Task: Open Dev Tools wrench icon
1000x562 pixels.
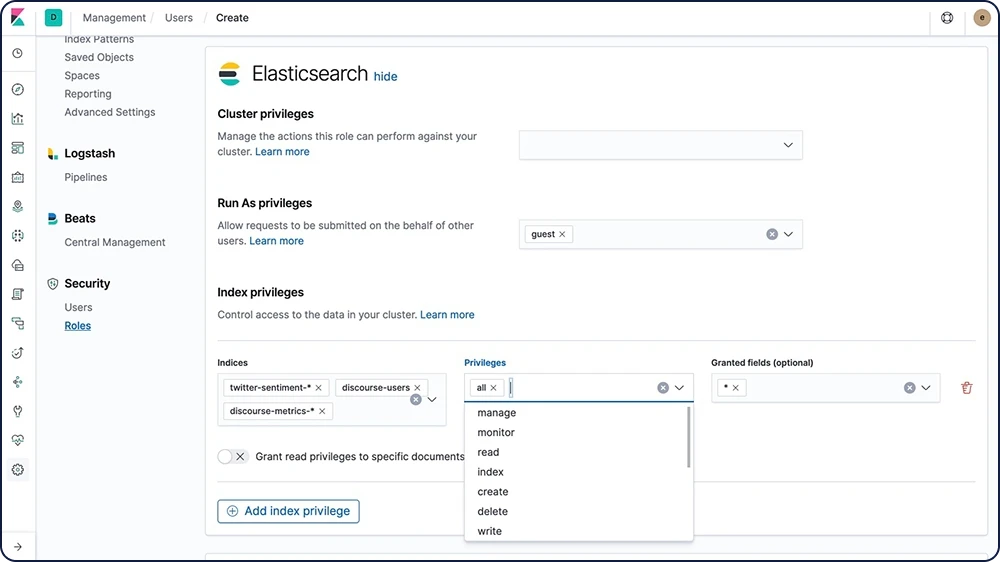Action: (18, 411)
